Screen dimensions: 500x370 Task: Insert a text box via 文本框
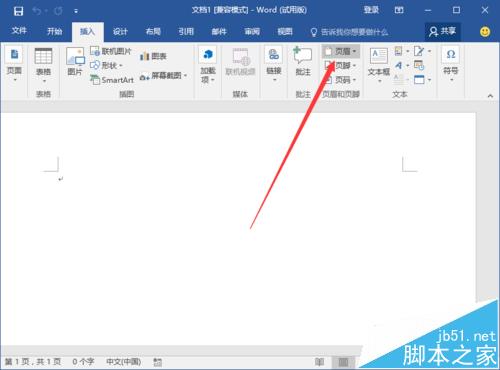[x=379, y=64]
